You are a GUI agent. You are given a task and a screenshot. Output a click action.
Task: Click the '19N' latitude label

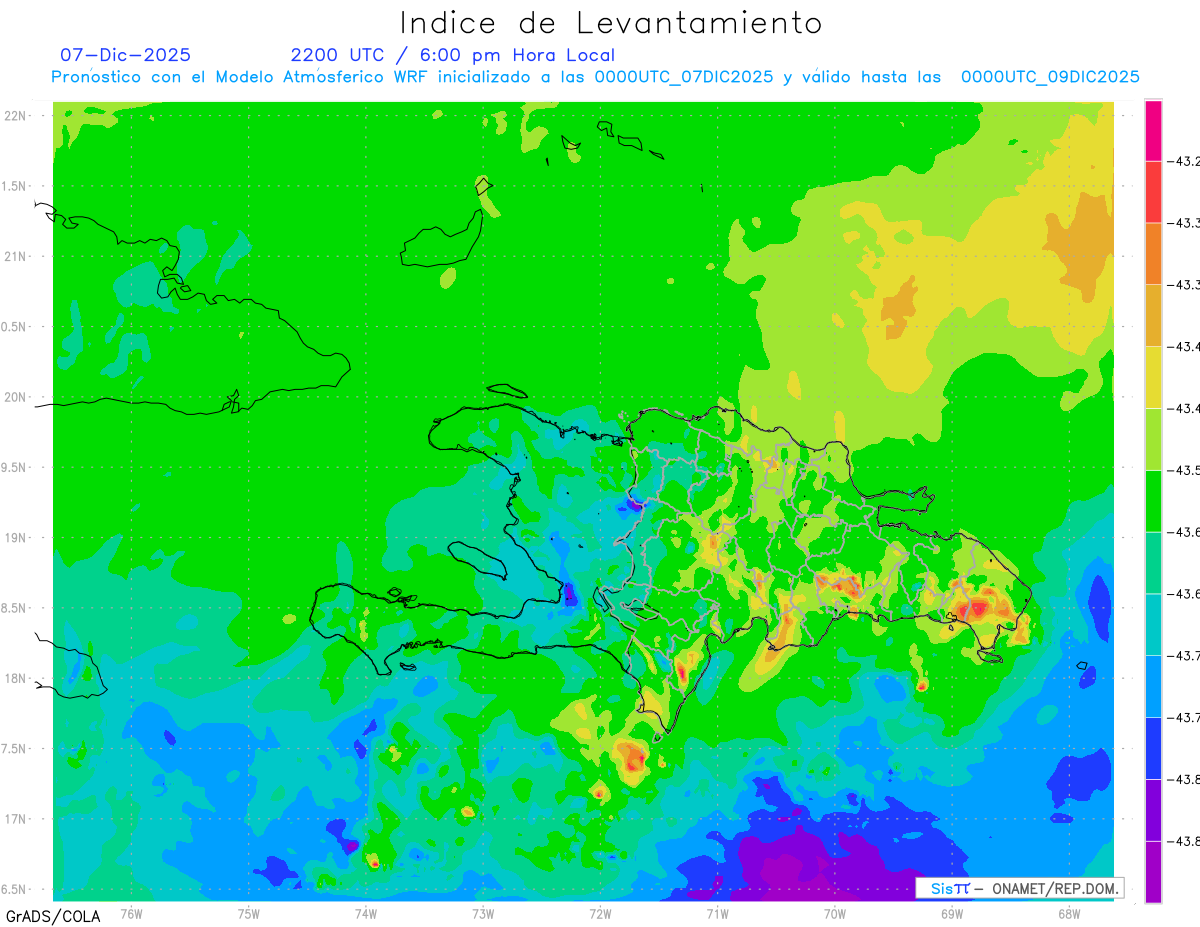pos(17,538)
